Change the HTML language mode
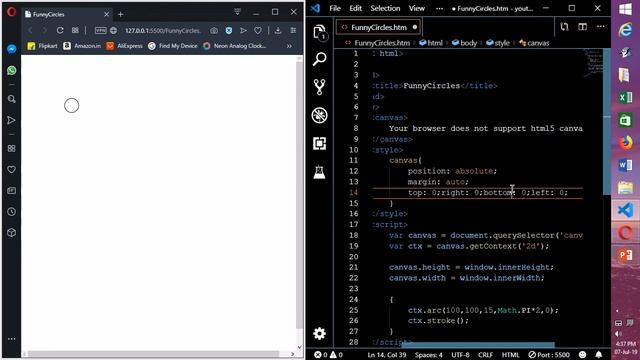This screenshot has height=360, width=640. click(x=510, y=355)
